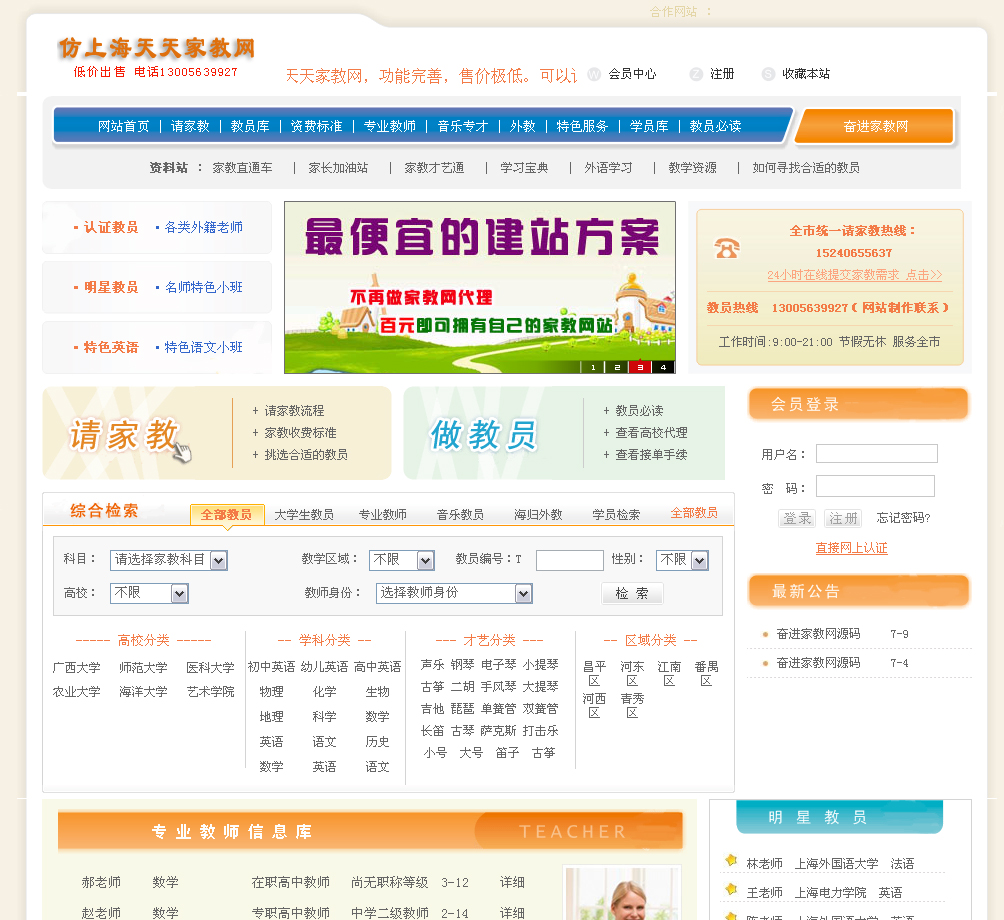Switch to the 大学生教员 tab
This screenshot has width=1004, height=920.
click(x=304, y=514)
